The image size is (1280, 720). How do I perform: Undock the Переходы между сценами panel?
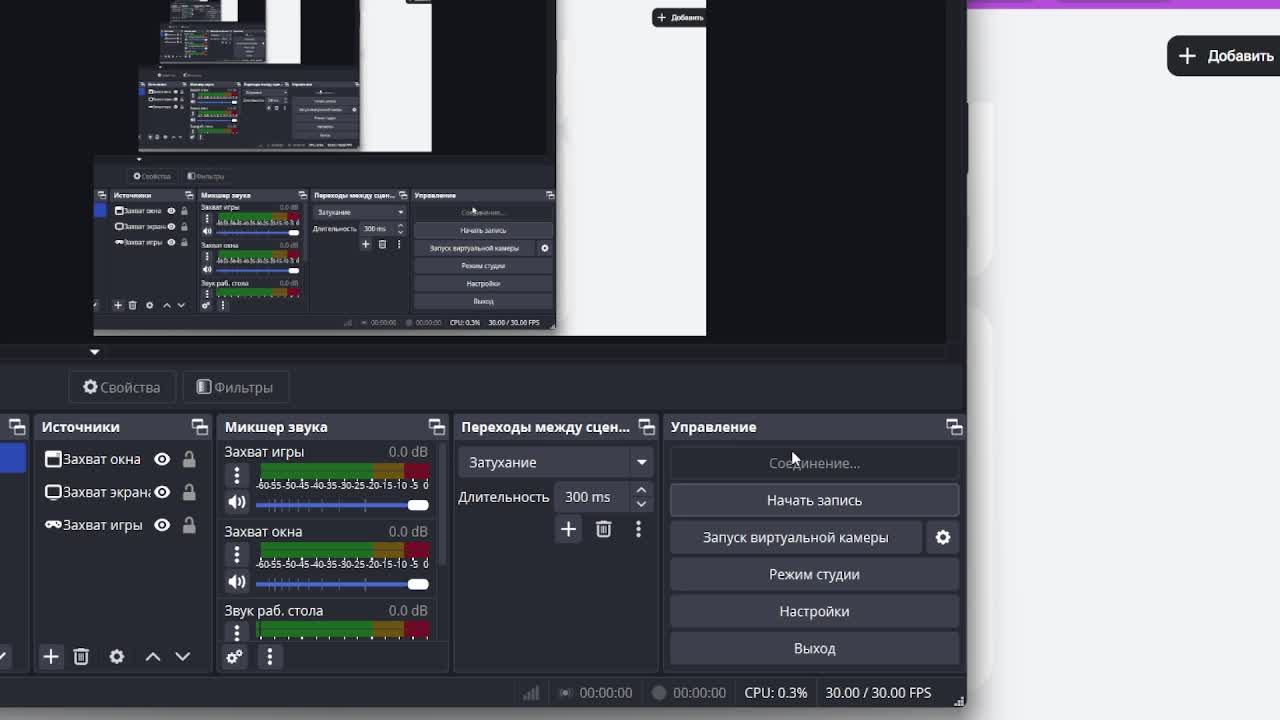click(647, 427)
